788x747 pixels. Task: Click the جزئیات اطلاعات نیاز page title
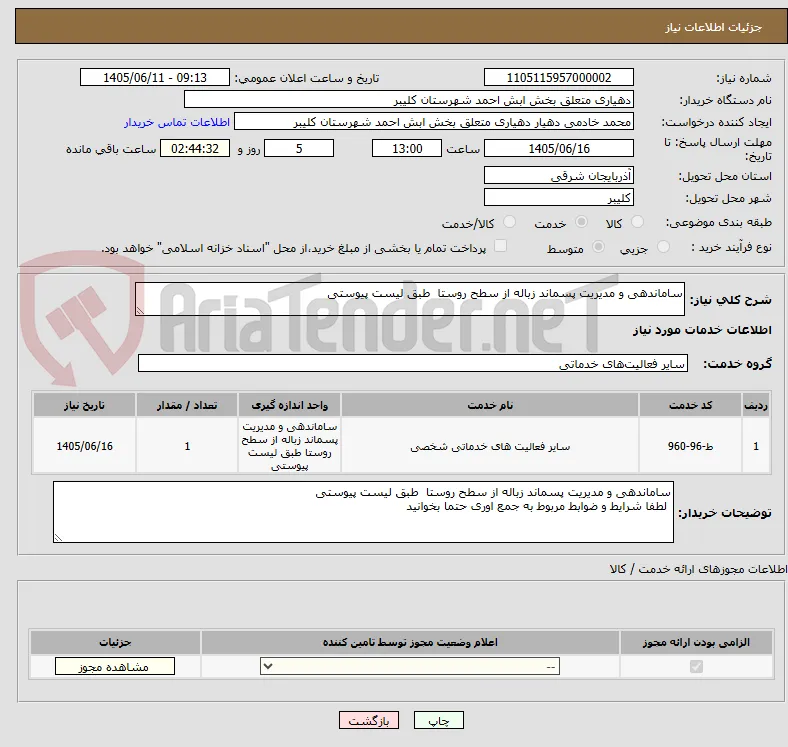click(x=714, y=27)
